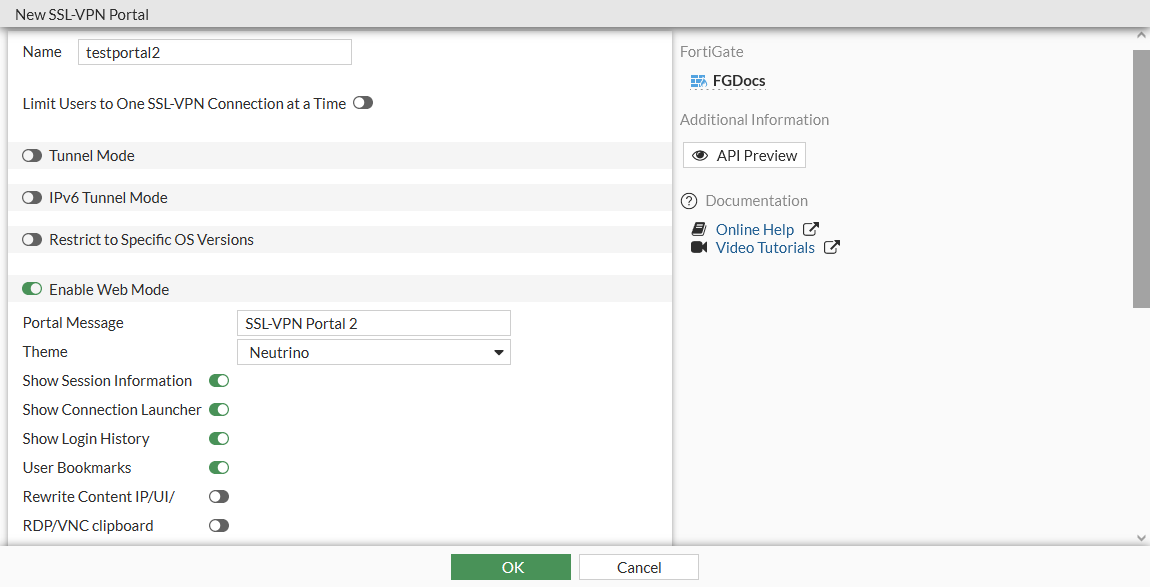The height and width of the screenshot is (587, 1150).
Task: Toggle Limit Users to One SSL-VPN Connection
Action: point(362,102)
